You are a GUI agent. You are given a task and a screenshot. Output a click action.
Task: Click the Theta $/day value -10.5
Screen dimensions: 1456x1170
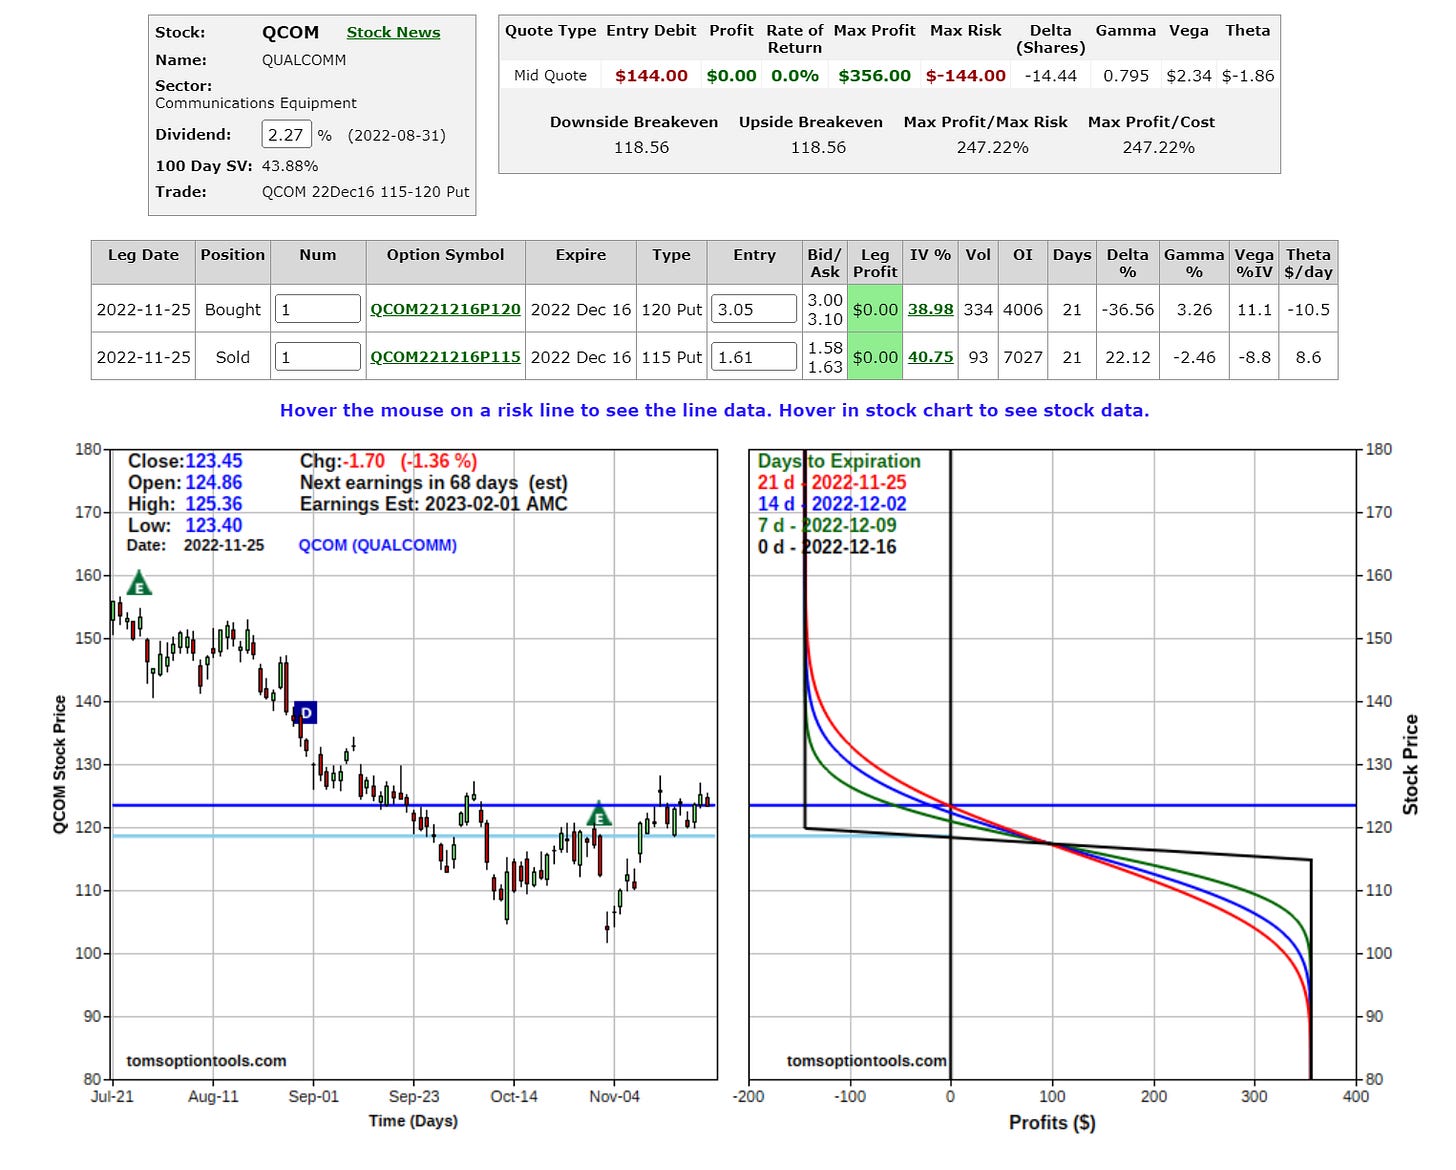(1308, 309)
